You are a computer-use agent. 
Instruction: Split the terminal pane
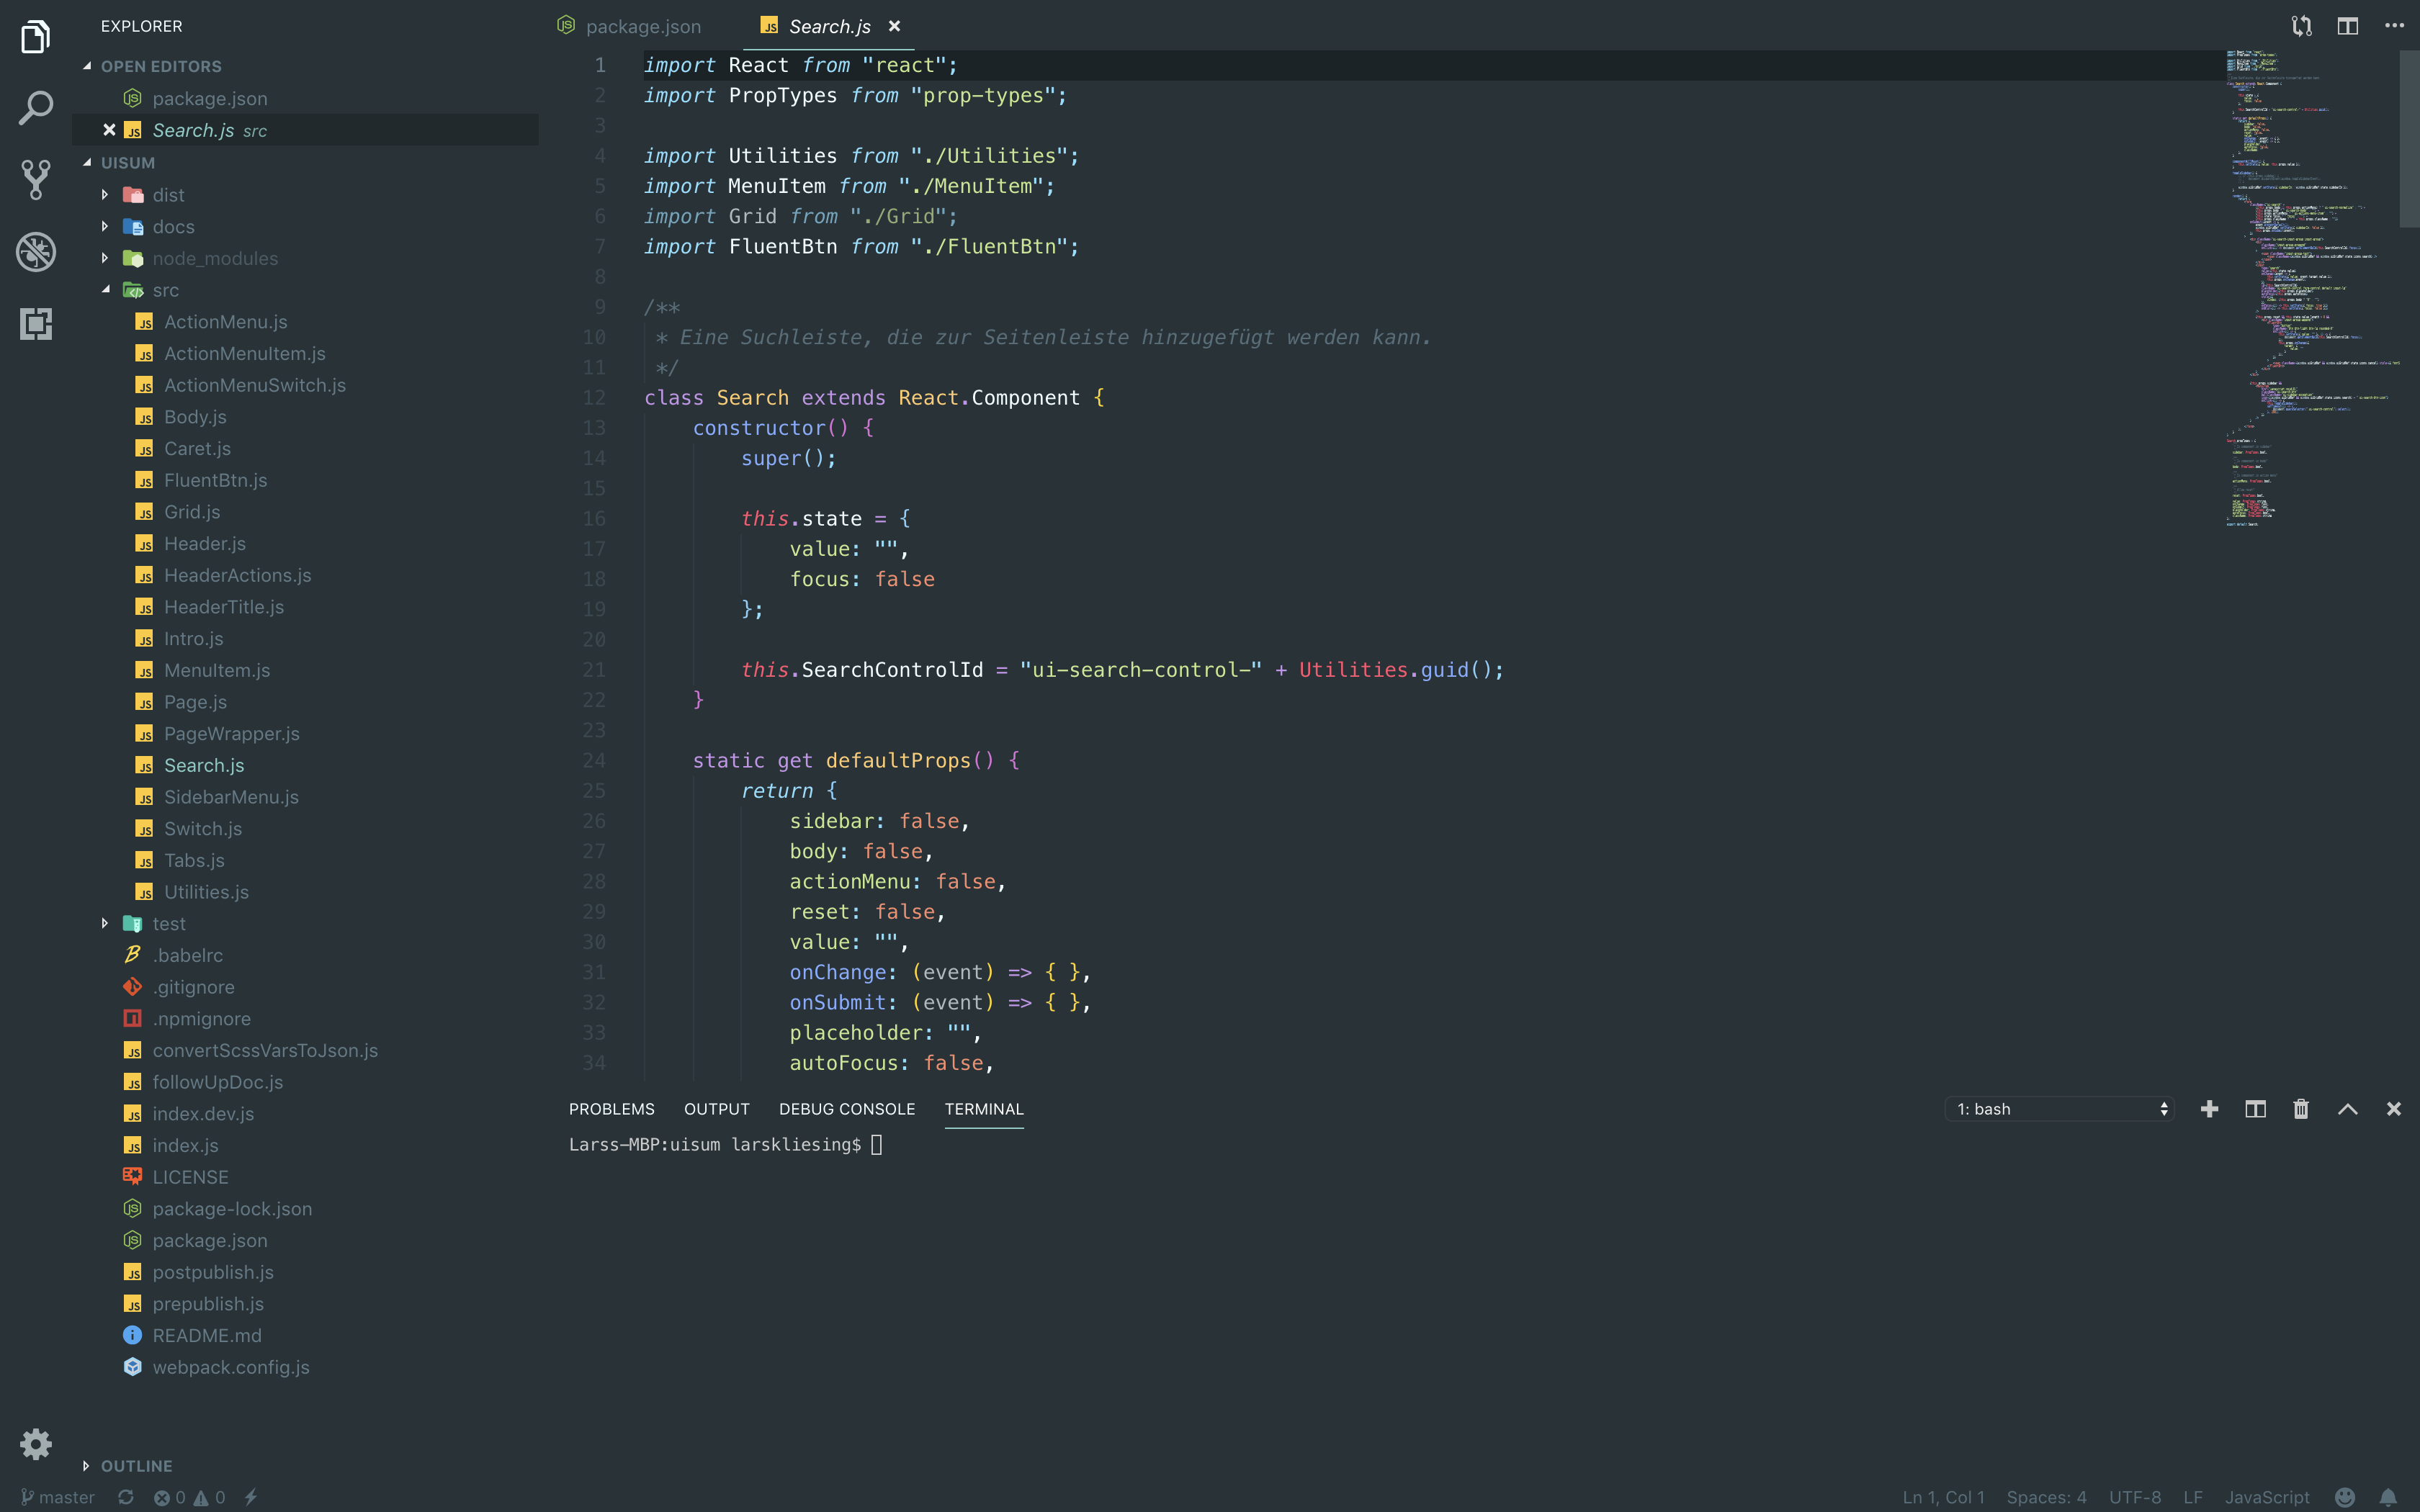[x=2255, y=1109]
